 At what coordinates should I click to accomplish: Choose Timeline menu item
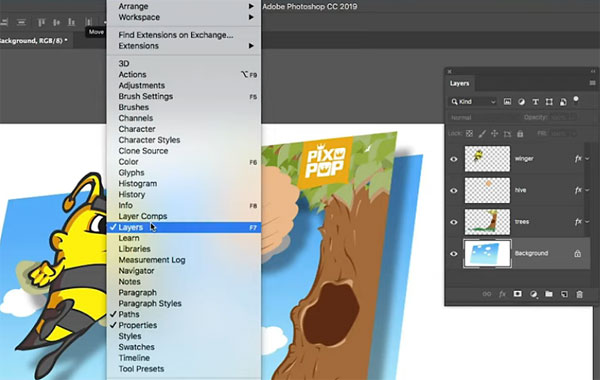pos(184,358)
